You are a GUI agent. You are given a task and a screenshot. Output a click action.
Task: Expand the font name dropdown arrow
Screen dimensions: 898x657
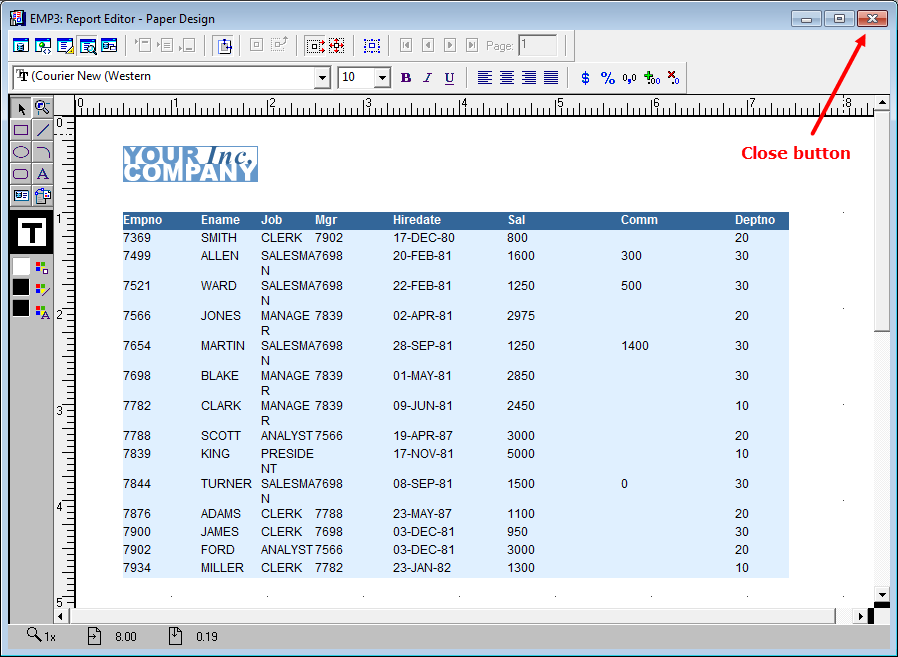click(x=323, y=77)
